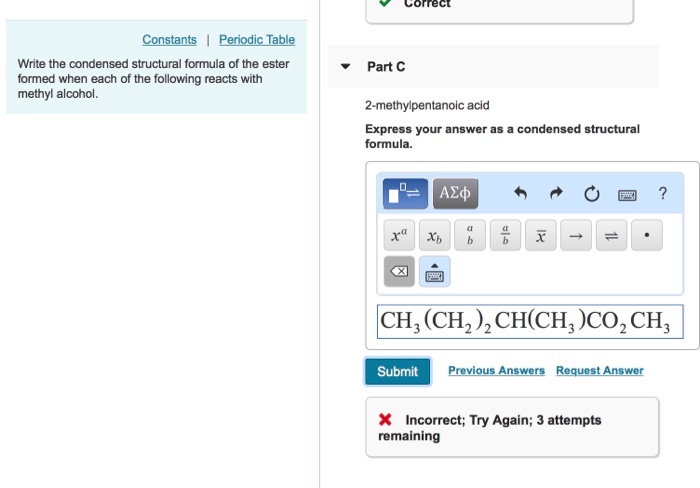This screenshot has height=488, width=700.
Task: Click Request Answer link
Action: tap(600, 371)
